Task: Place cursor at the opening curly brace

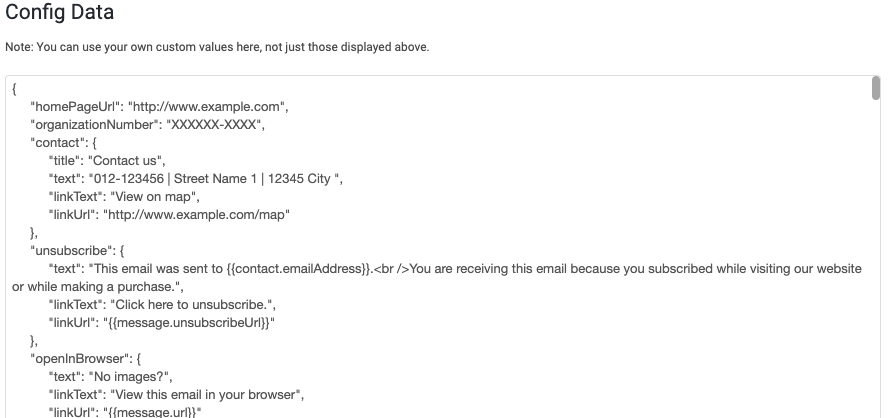Action: tap(14, 89)
